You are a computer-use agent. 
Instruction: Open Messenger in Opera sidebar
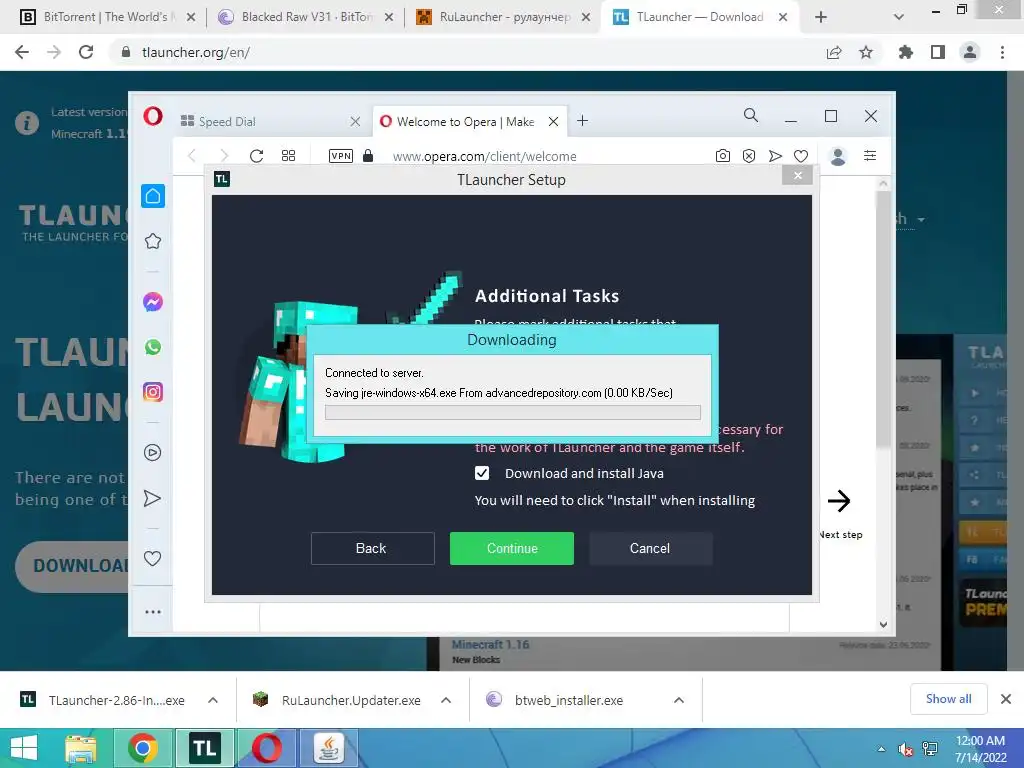coord(153,302)
